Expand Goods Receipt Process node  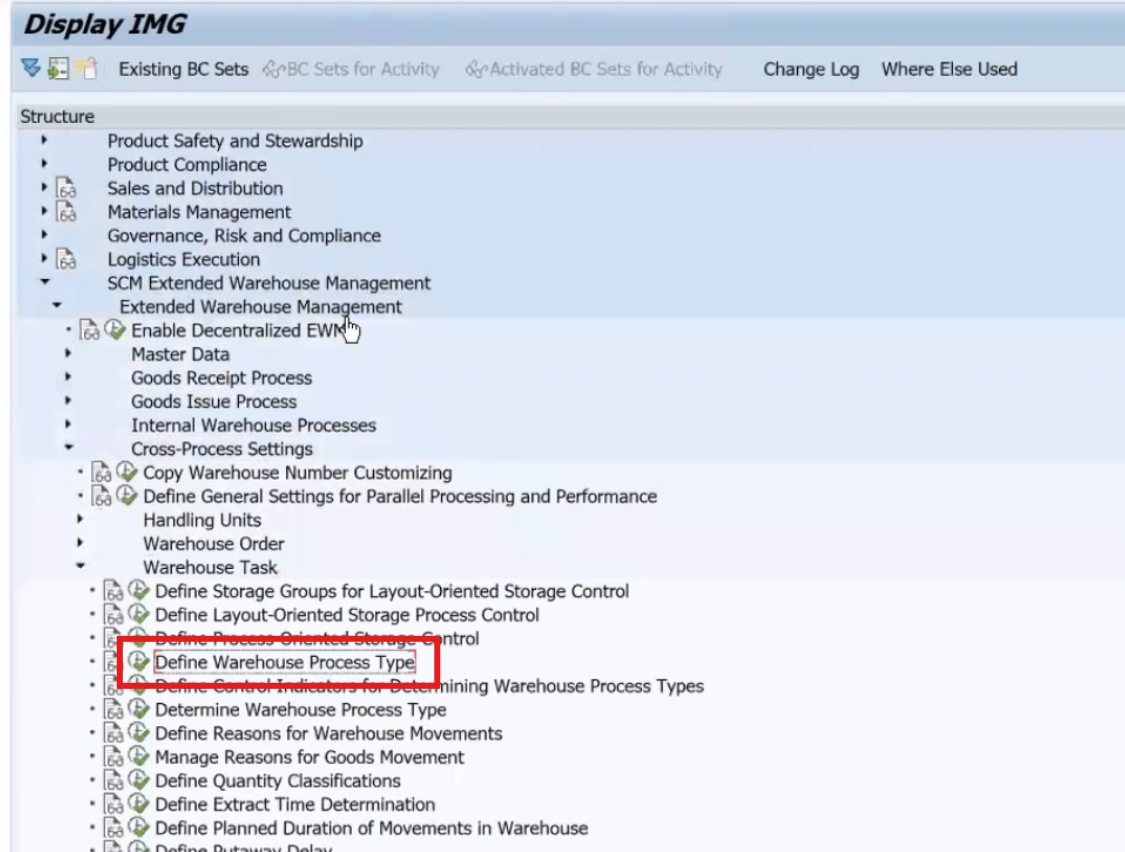pos(68,377)
